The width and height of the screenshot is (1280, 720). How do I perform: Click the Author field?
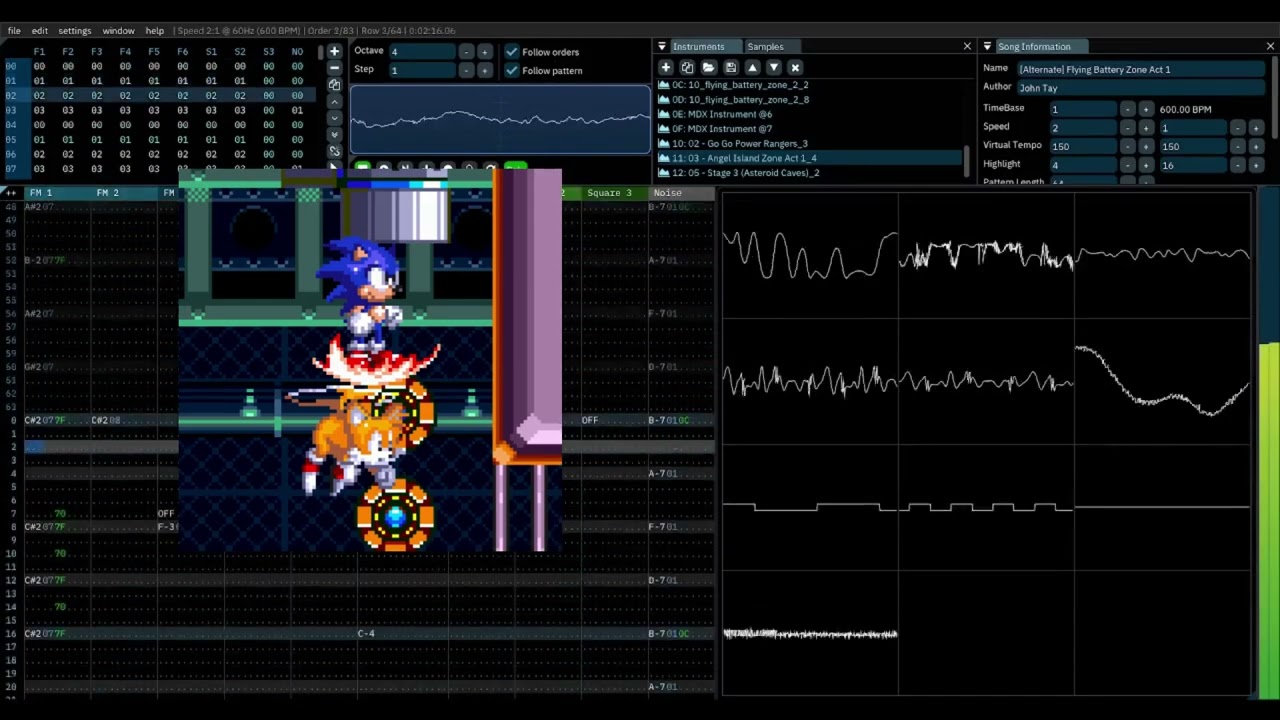click(1141, 88)
